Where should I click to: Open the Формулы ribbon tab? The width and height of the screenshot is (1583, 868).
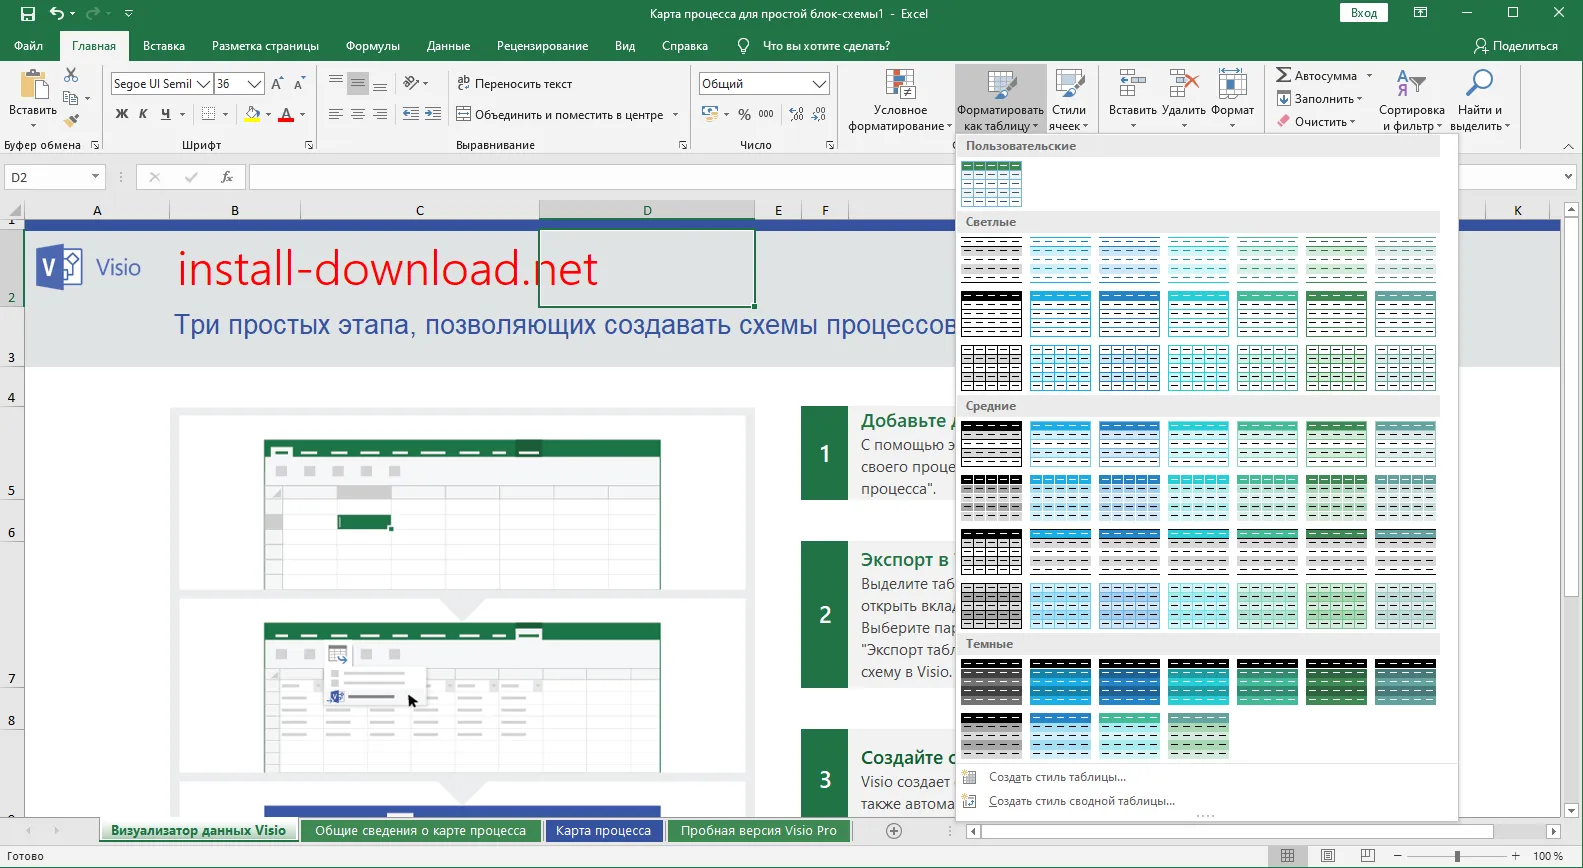(x=372, y=46)
